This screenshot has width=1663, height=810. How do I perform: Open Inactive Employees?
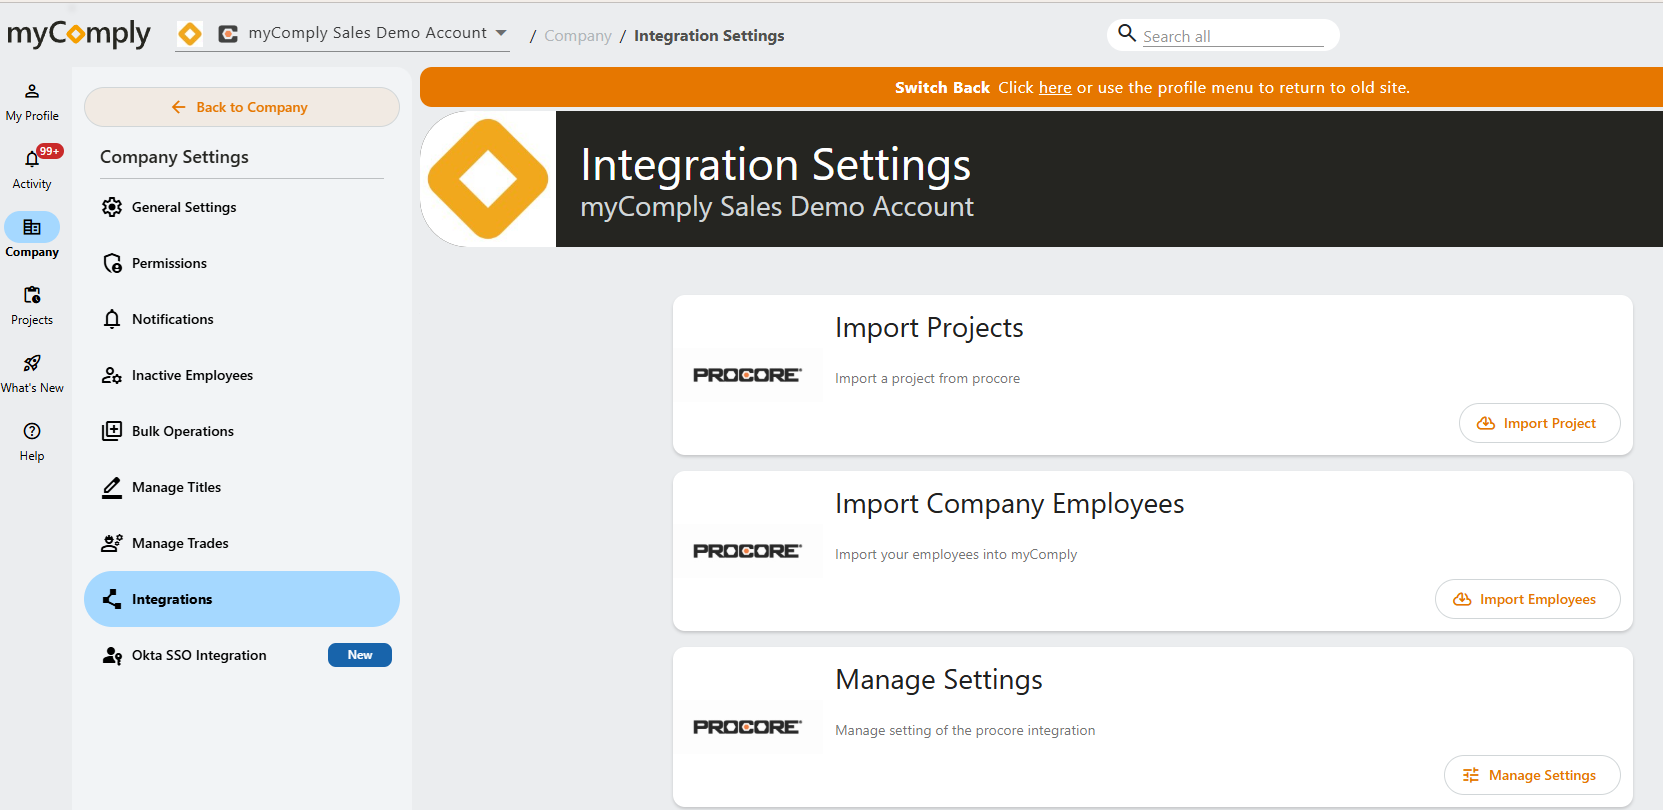[242, 375]
